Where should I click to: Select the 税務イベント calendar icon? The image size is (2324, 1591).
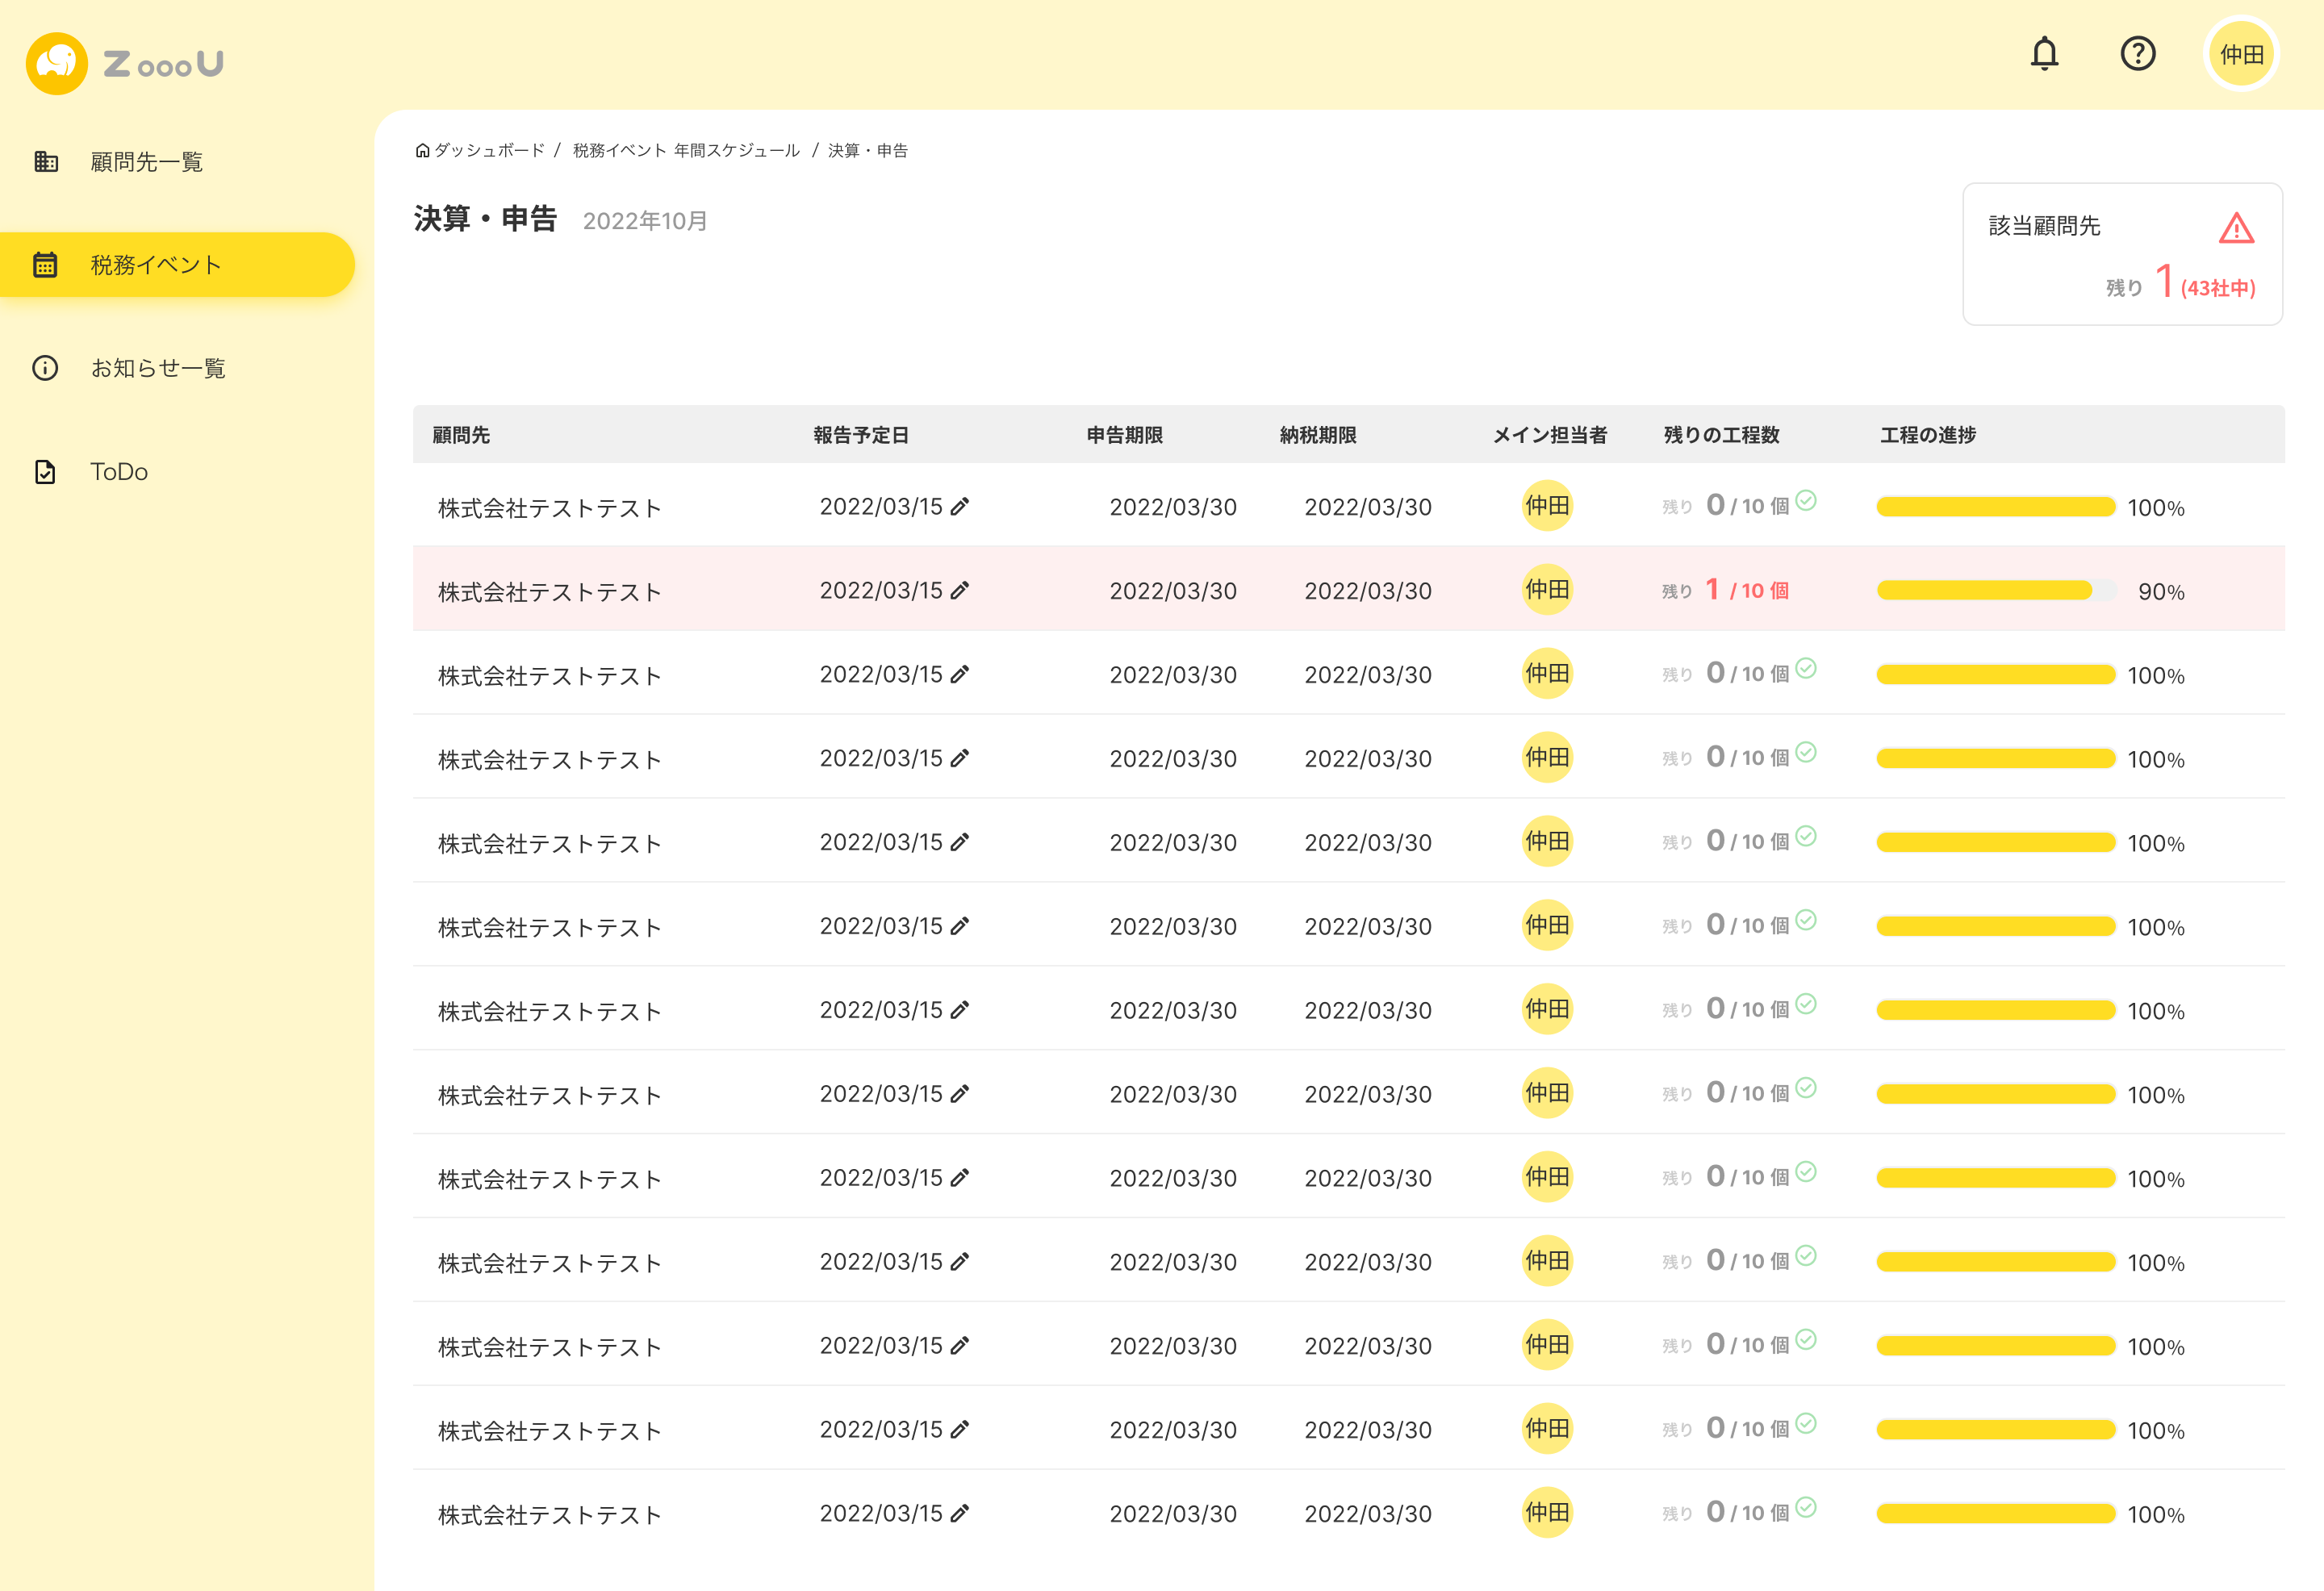(x=45, y=264)
